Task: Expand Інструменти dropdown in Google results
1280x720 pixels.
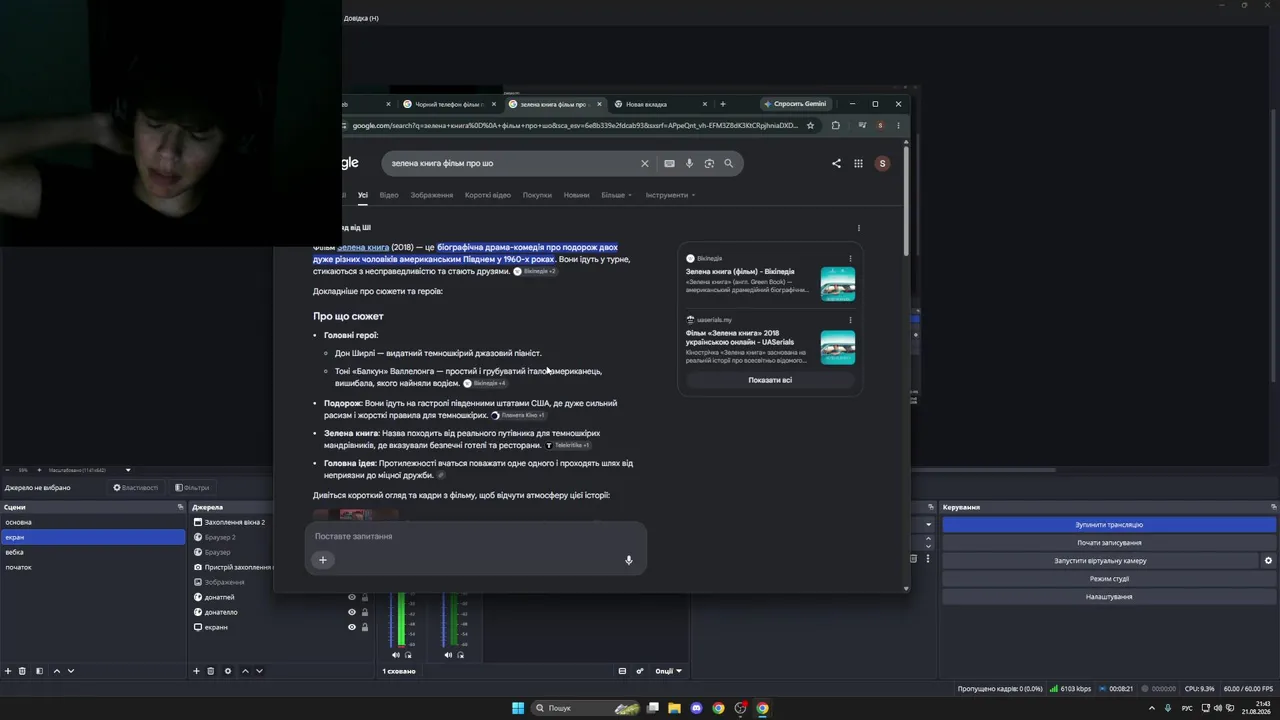Action: (670, 195)
